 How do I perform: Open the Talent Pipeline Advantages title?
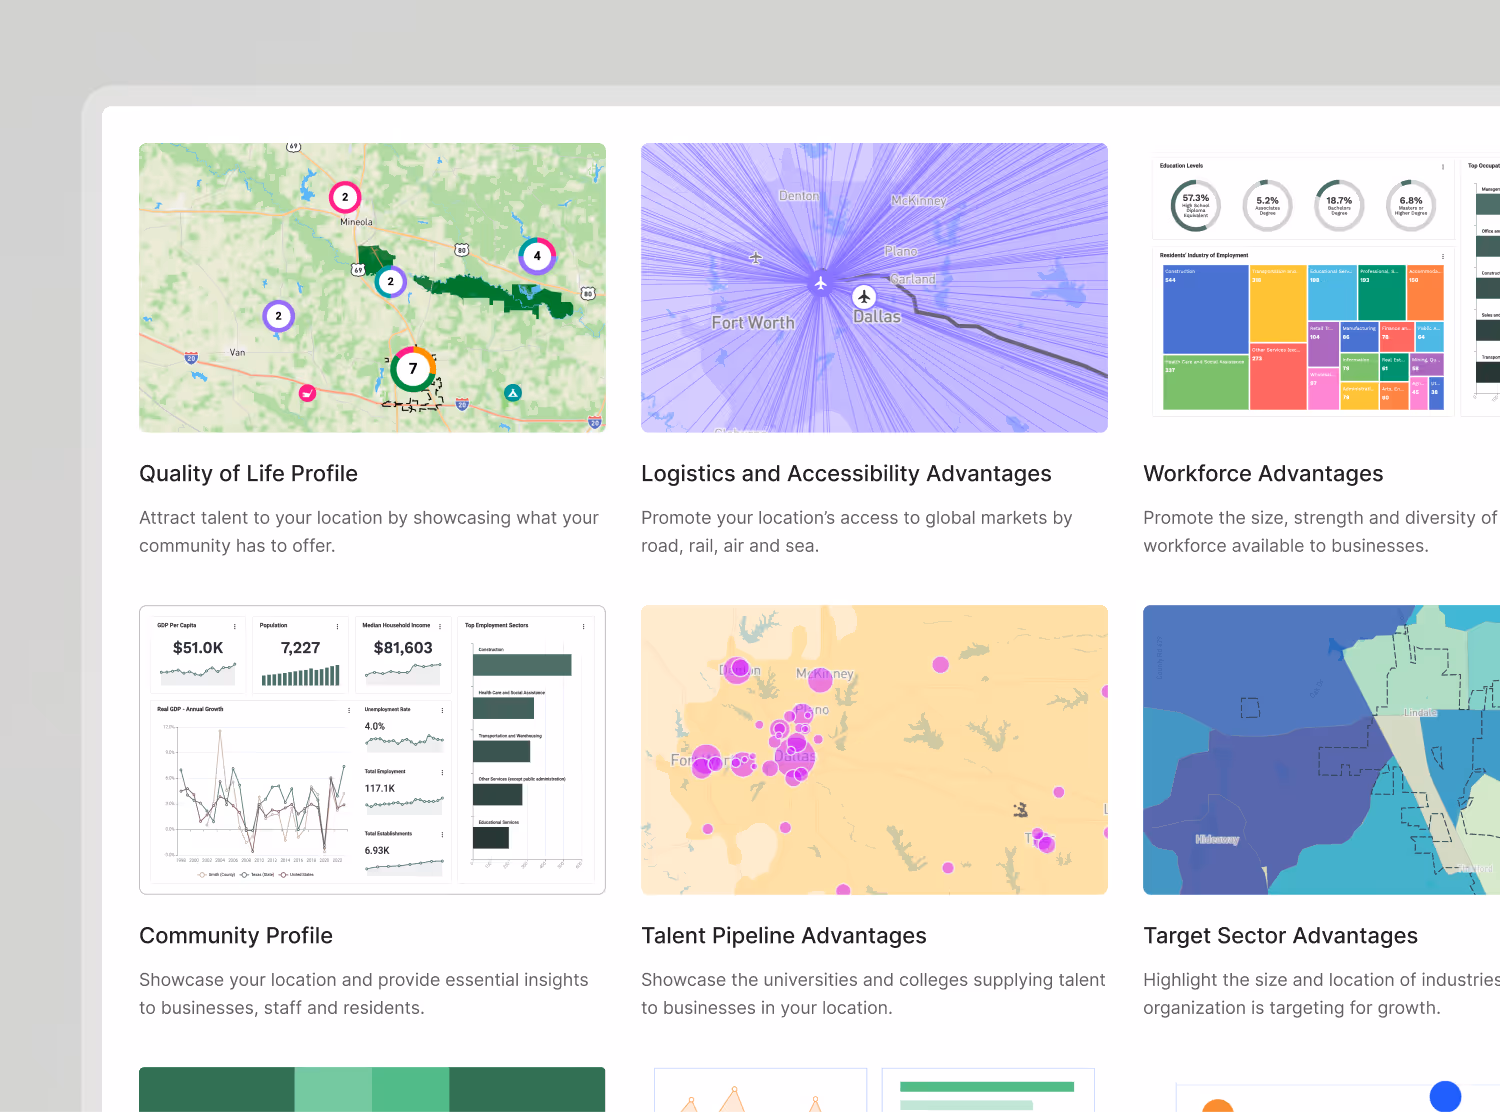(x=784, y=936)
